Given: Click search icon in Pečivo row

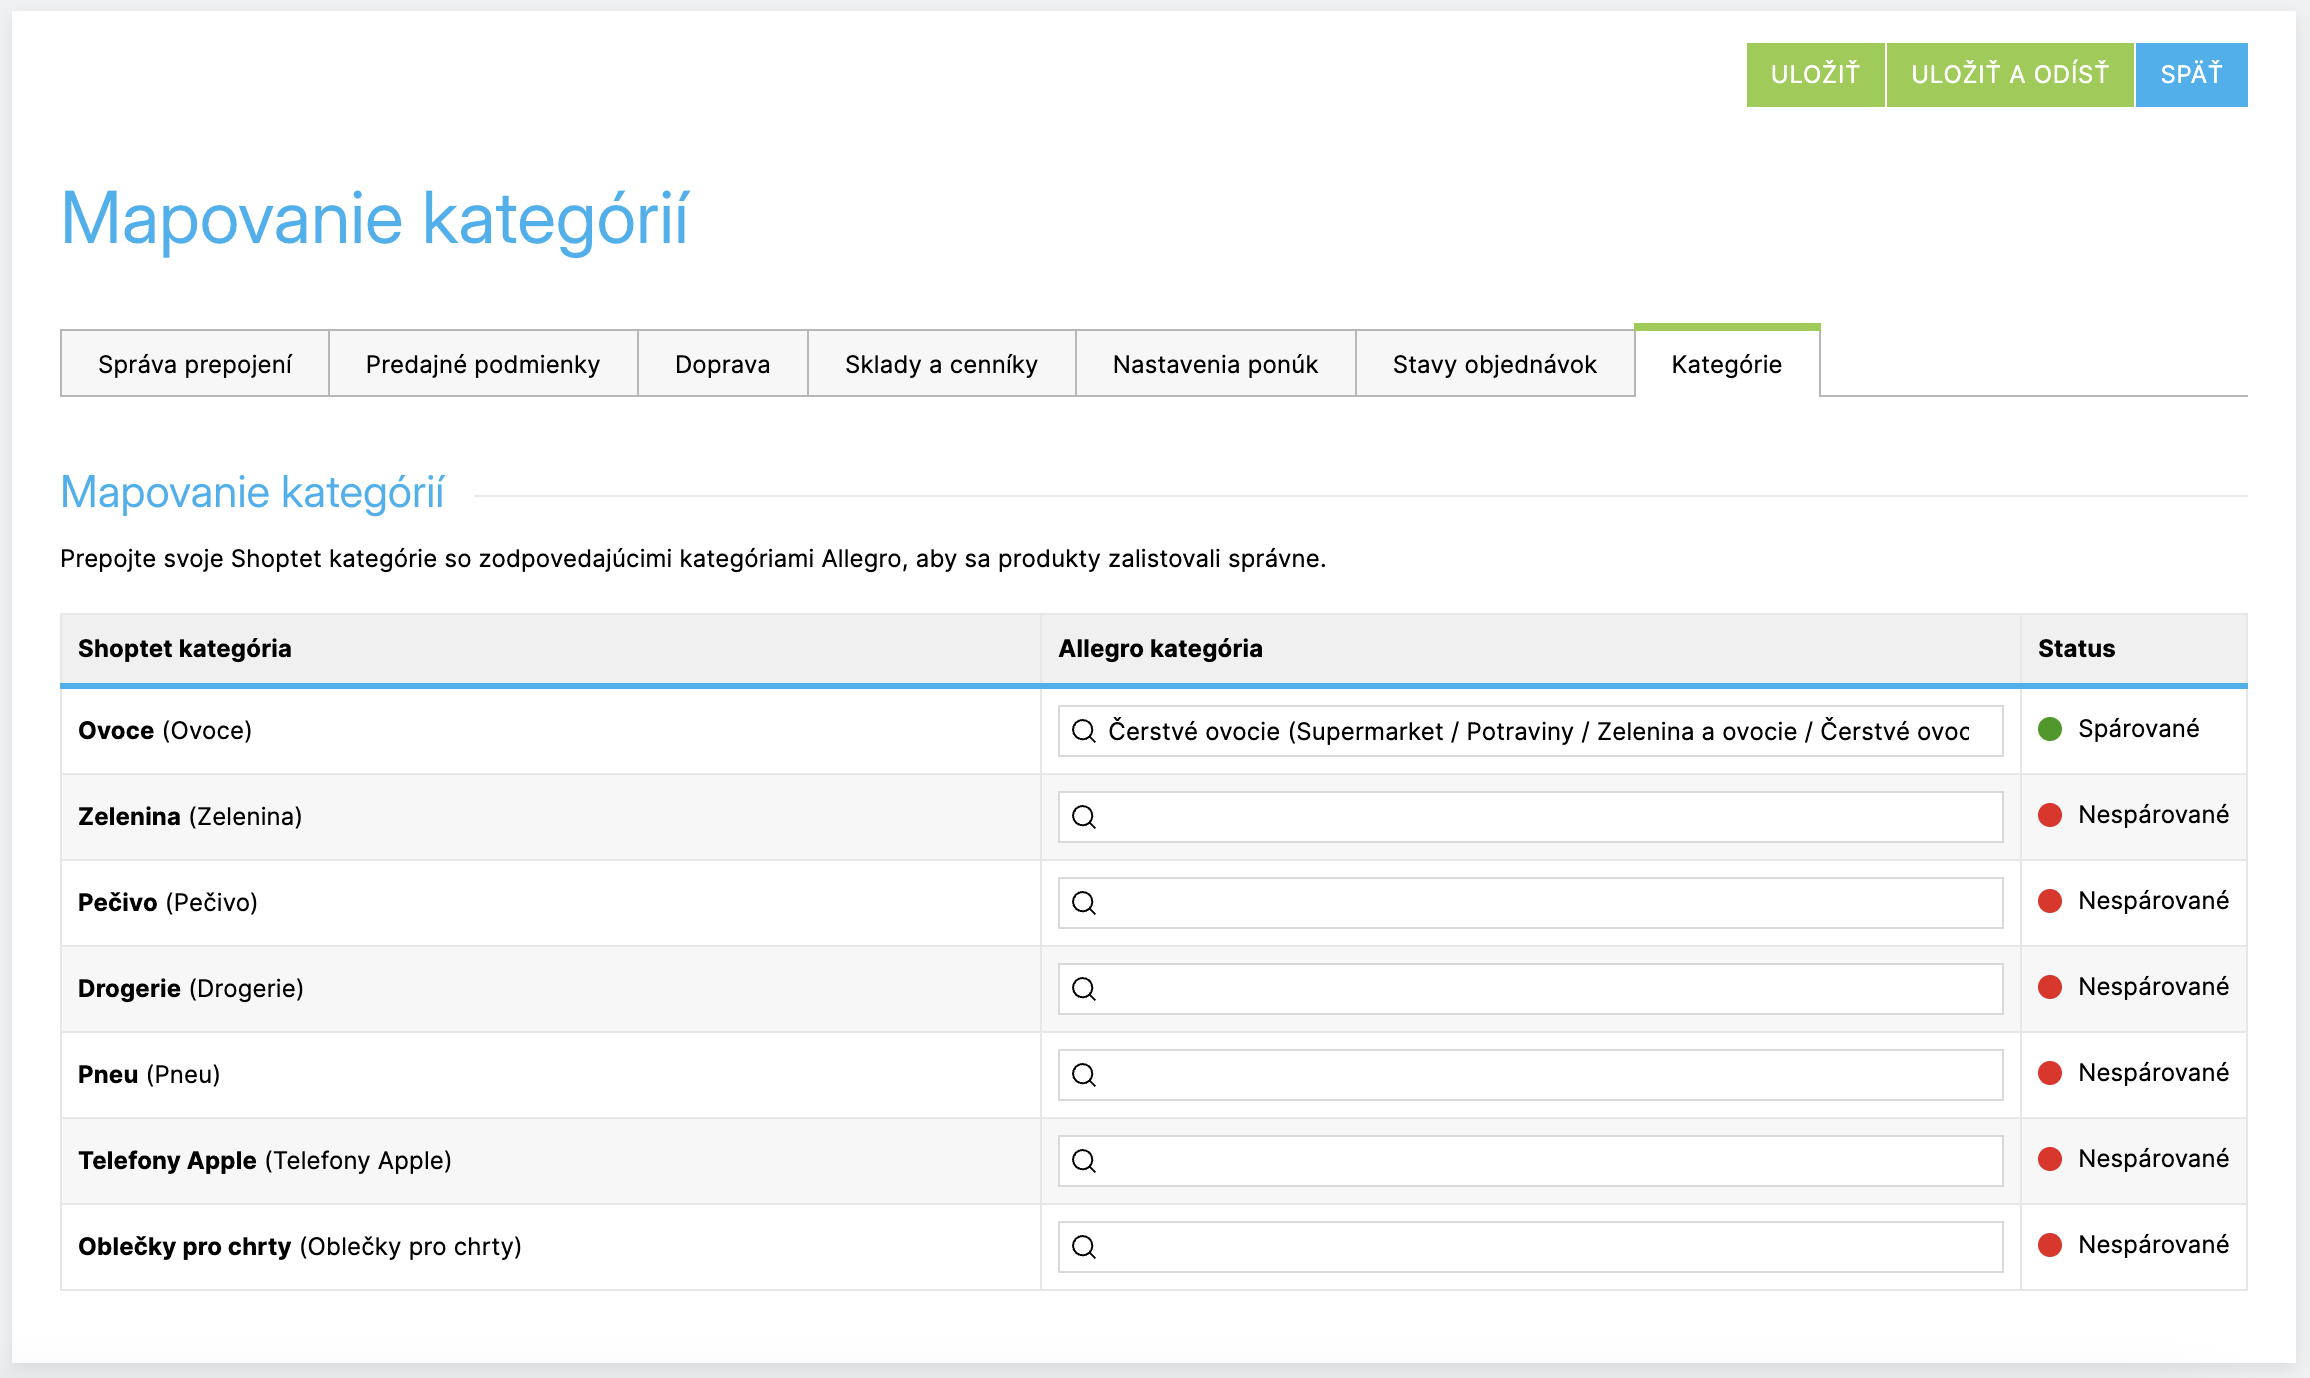Looking at the screenshot, I should 1084,903.
